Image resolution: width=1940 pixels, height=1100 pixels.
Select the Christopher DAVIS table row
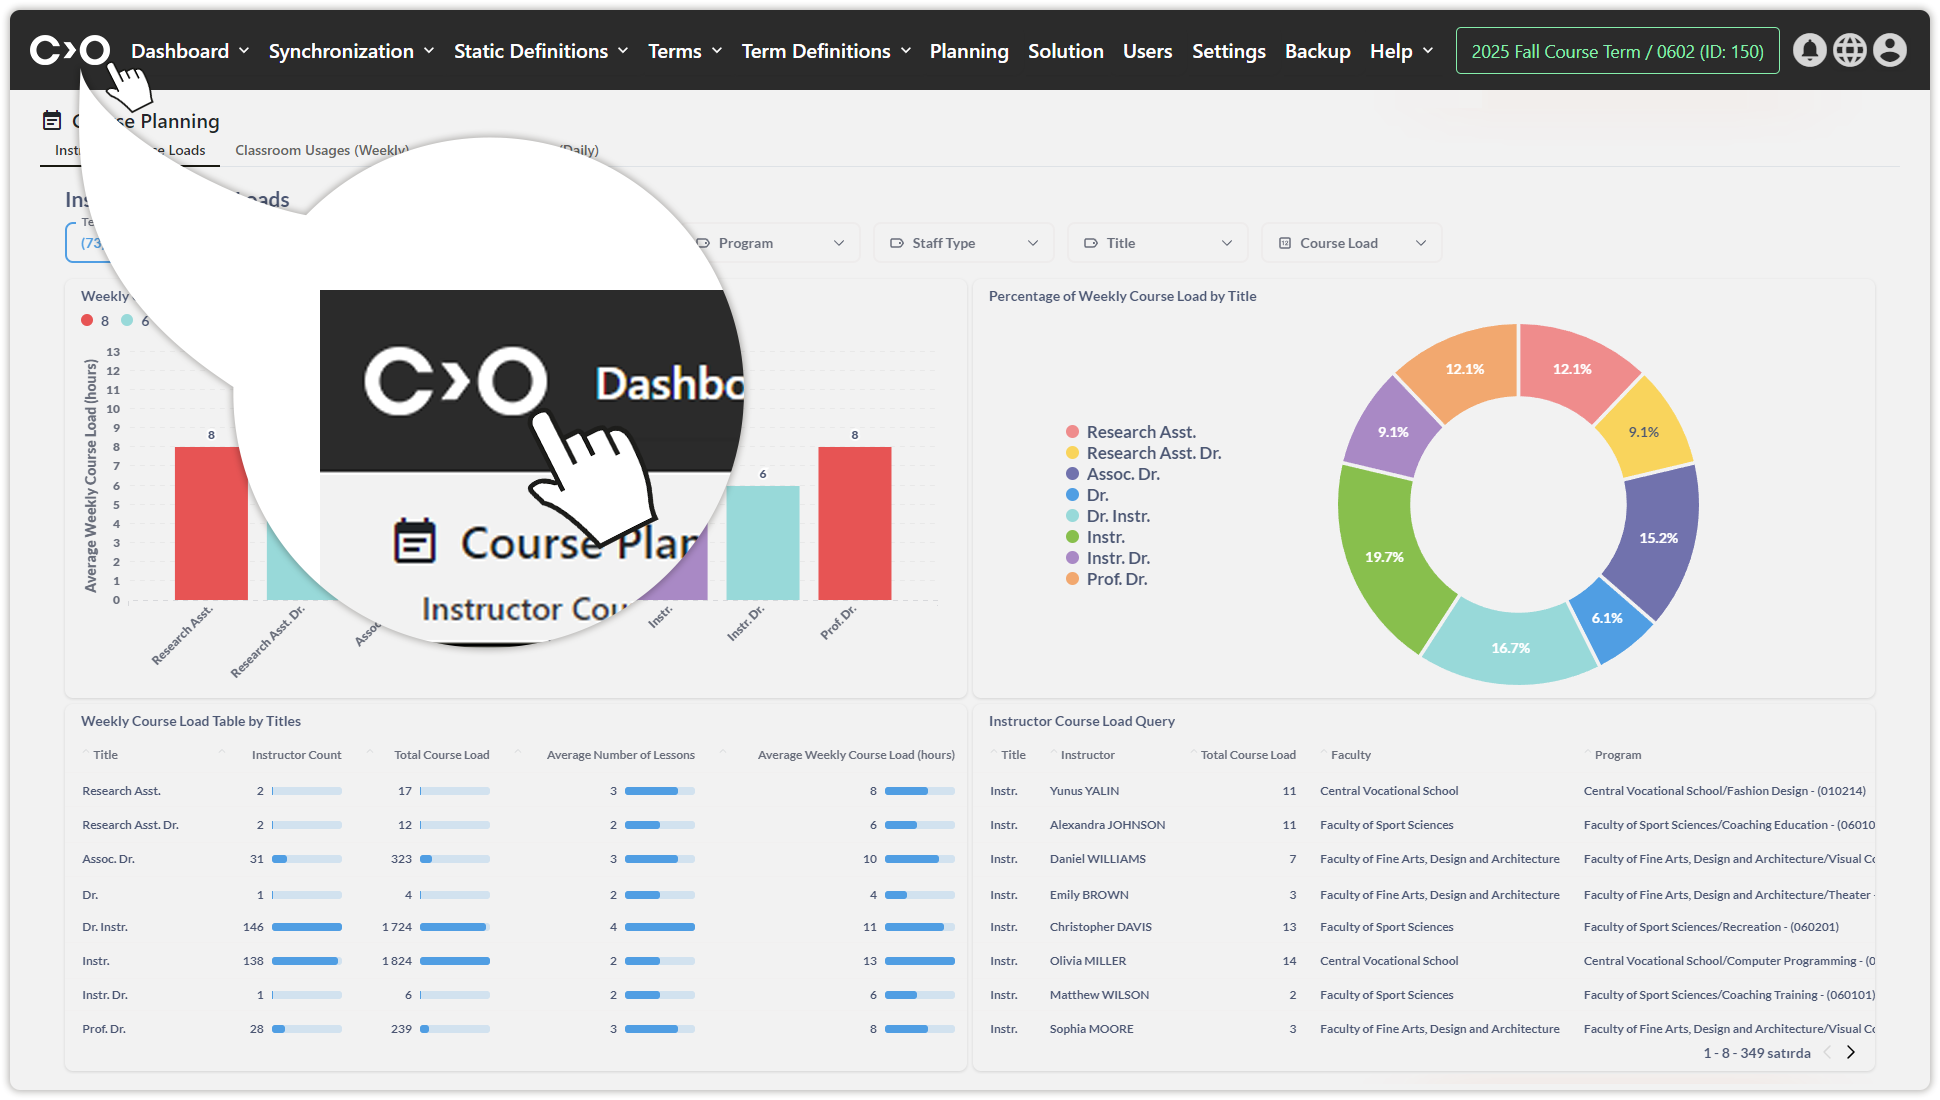point(1100,927)
